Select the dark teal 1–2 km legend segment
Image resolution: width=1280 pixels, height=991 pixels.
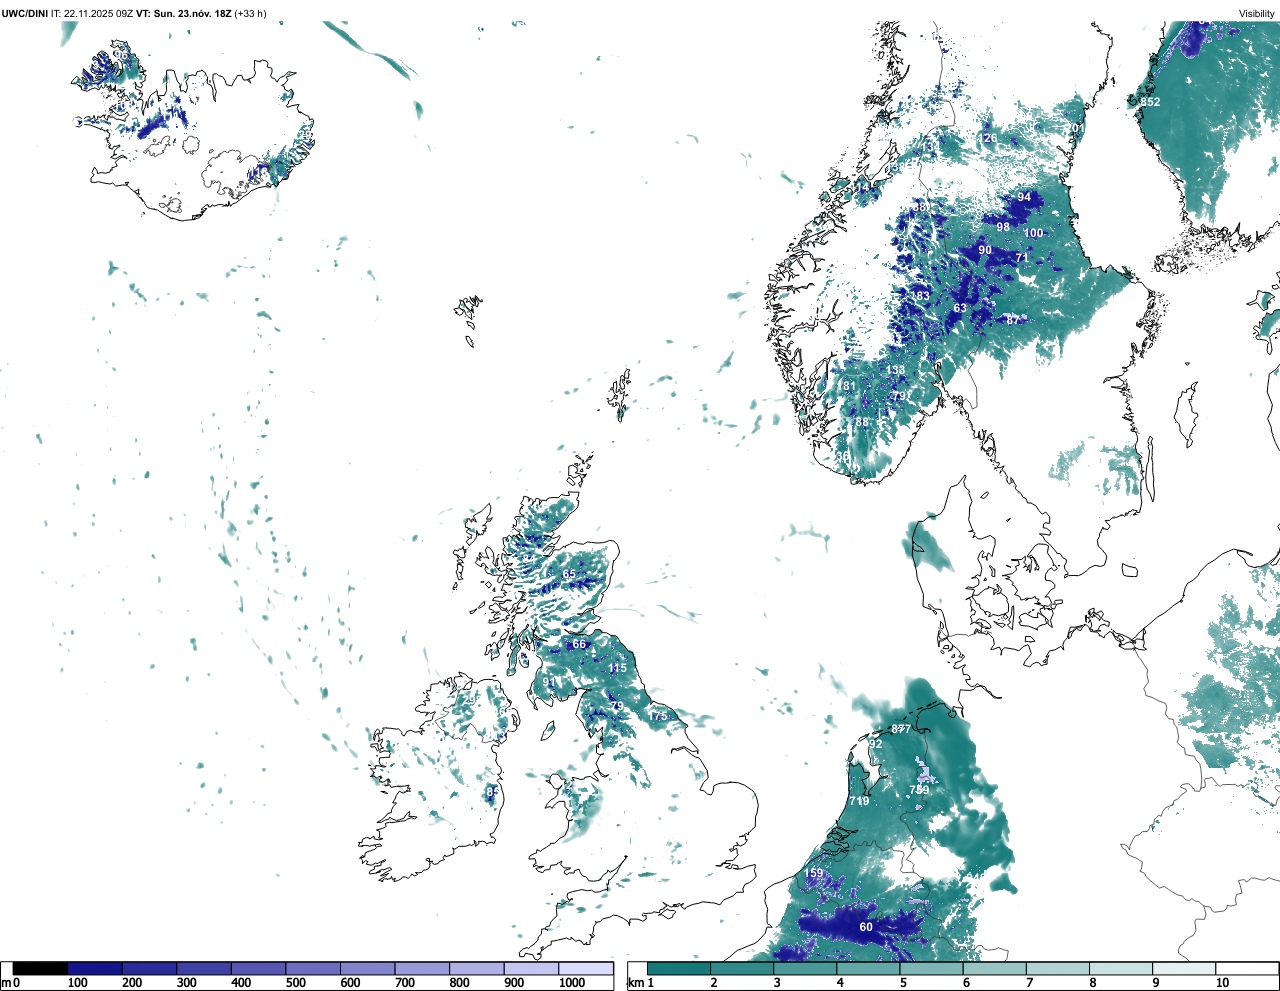678,968
